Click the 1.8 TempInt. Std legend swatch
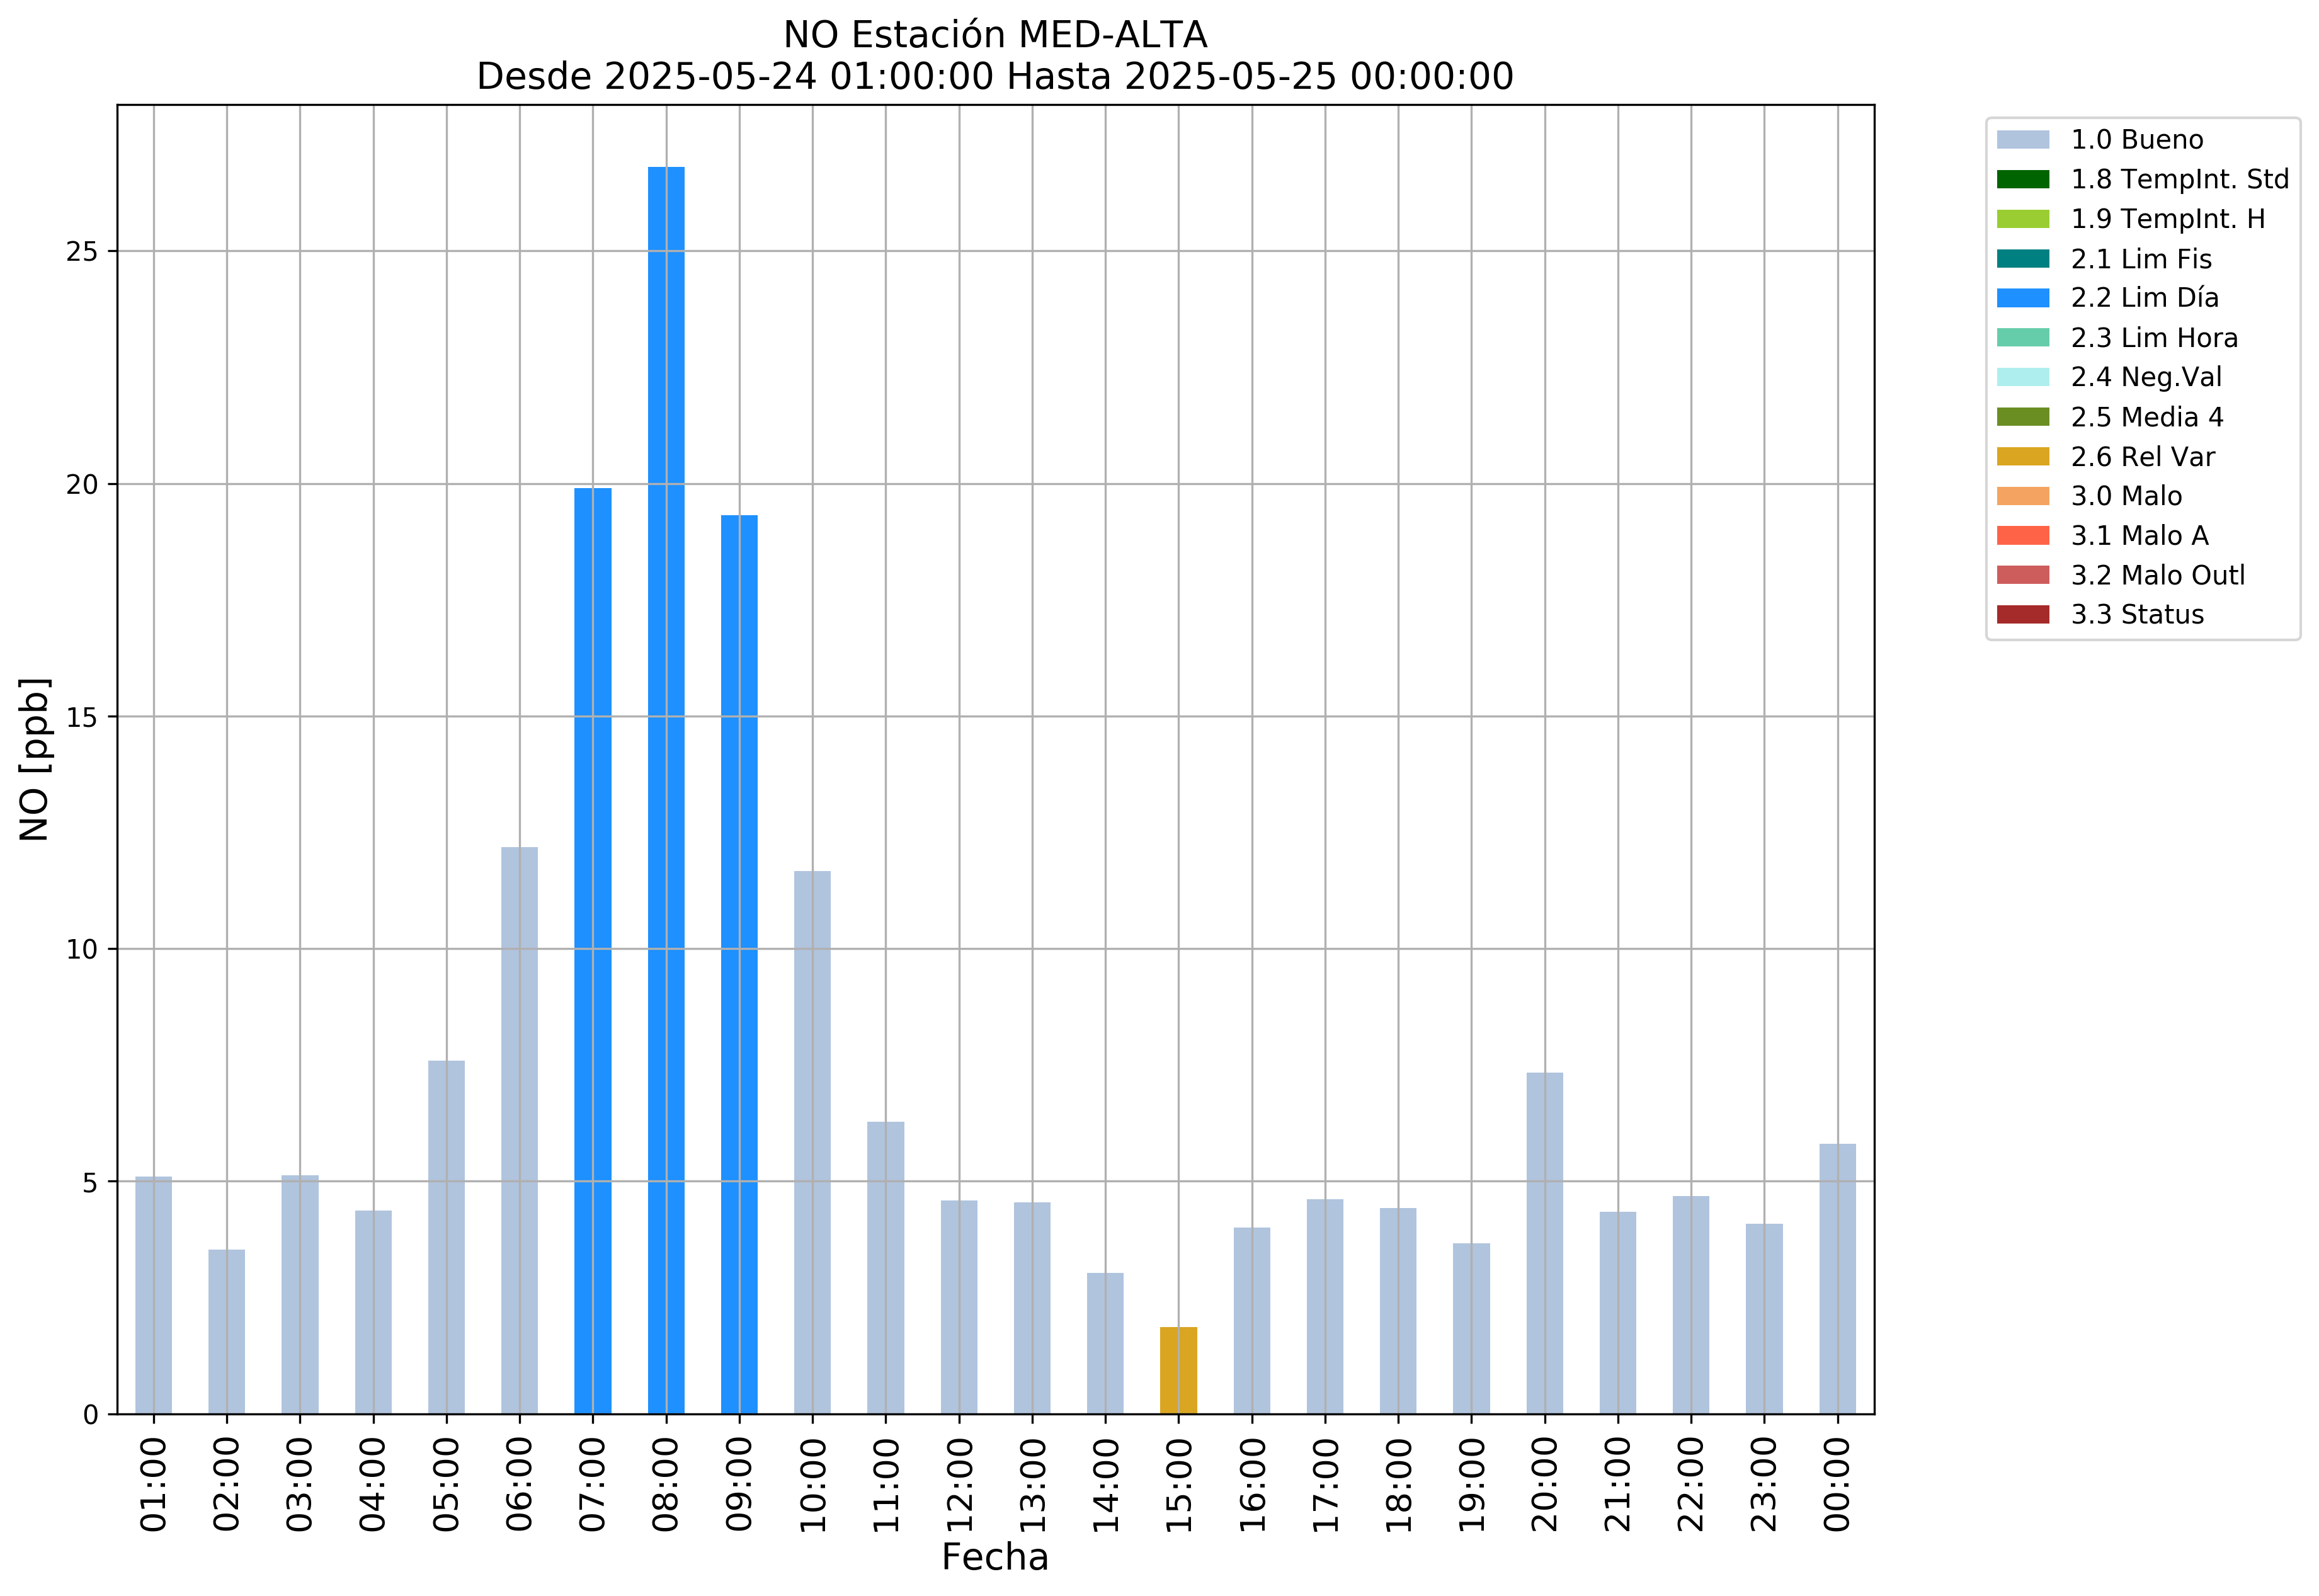The width and height of the screenshot is (2319, 1596). pyautogui.click(x=2022, y=180)
